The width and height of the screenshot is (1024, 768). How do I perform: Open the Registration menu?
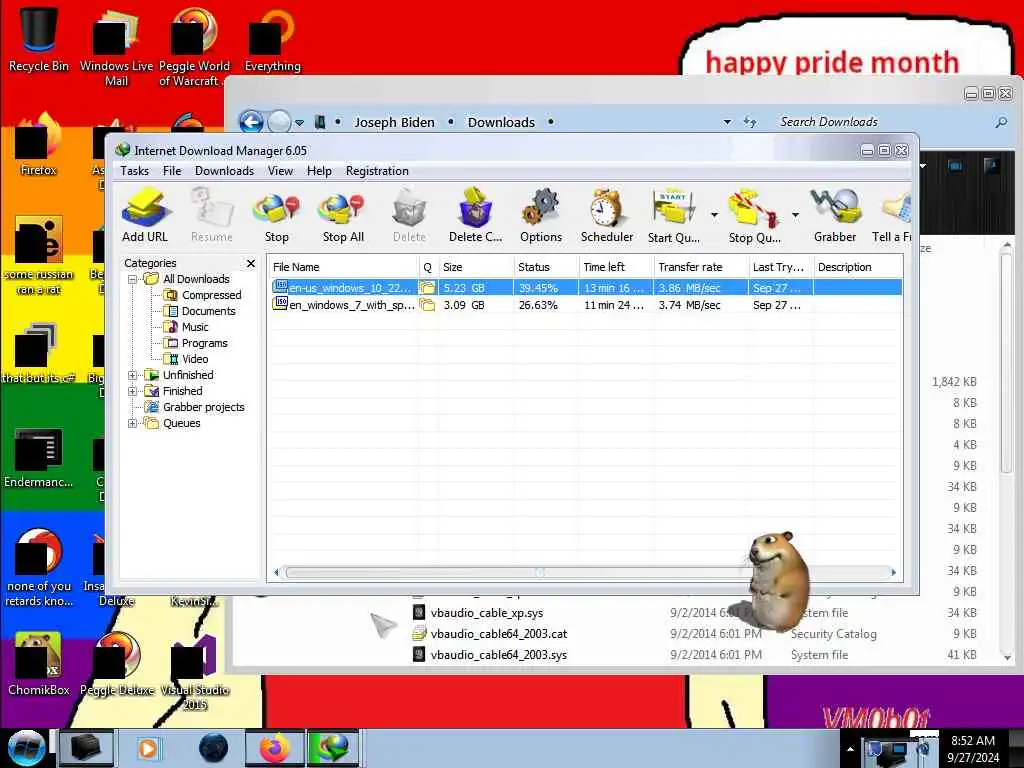coord(377,171)
